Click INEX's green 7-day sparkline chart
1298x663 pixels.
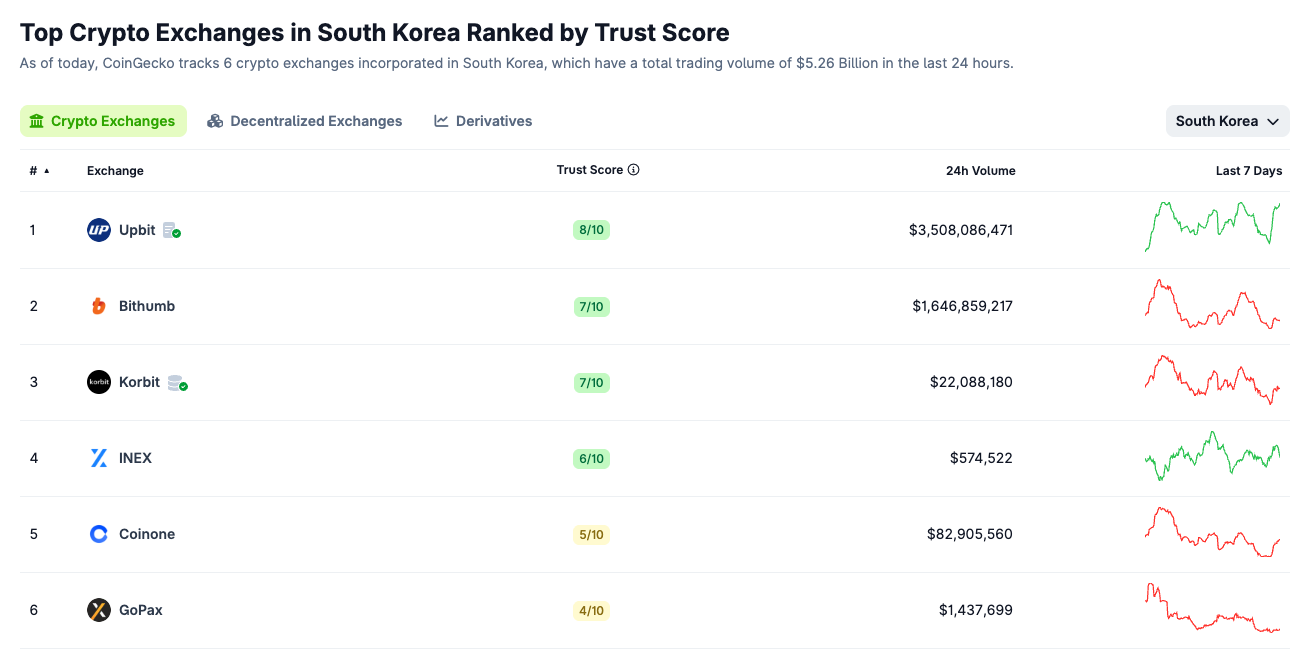1212,457
